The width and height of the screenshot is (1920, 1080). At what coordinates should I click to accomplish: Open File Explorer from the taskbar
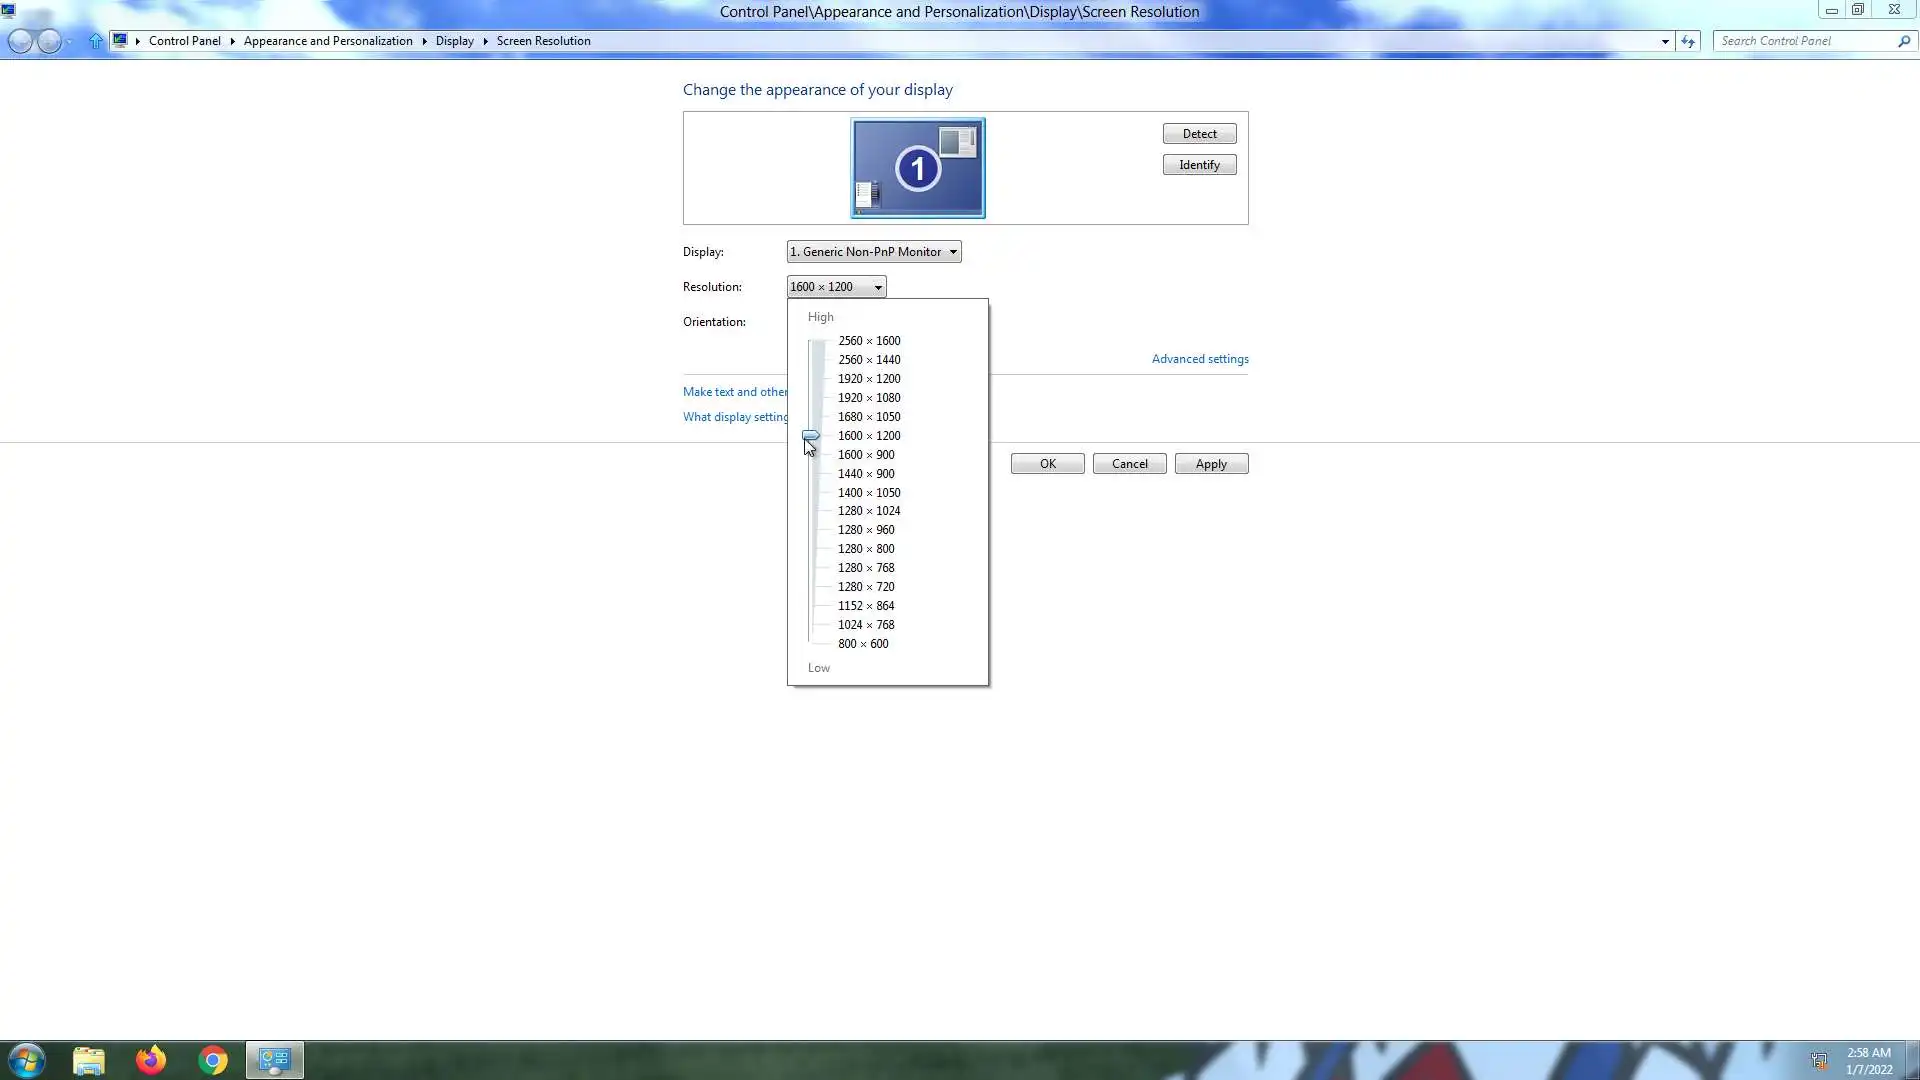coord(89,1060)
